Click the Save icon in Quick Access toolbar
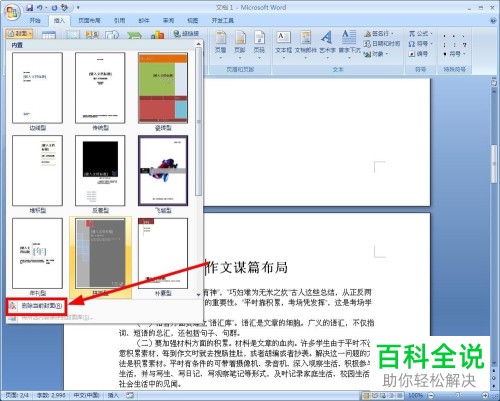Screen dimensions: 500x401 (30, 7)
